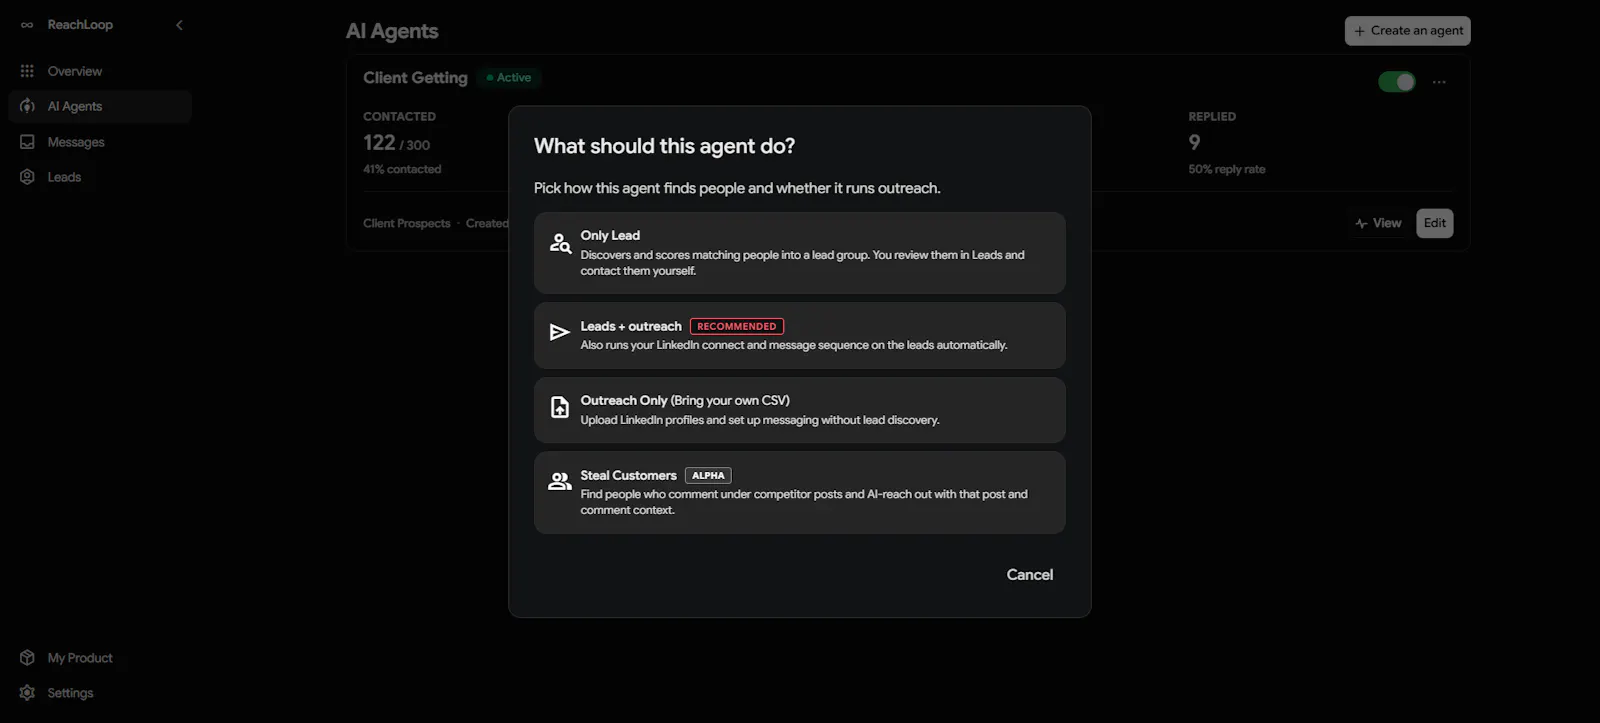Select the Only Lead option card
The width and height of the screenshot is (1600, 723).
799,253
